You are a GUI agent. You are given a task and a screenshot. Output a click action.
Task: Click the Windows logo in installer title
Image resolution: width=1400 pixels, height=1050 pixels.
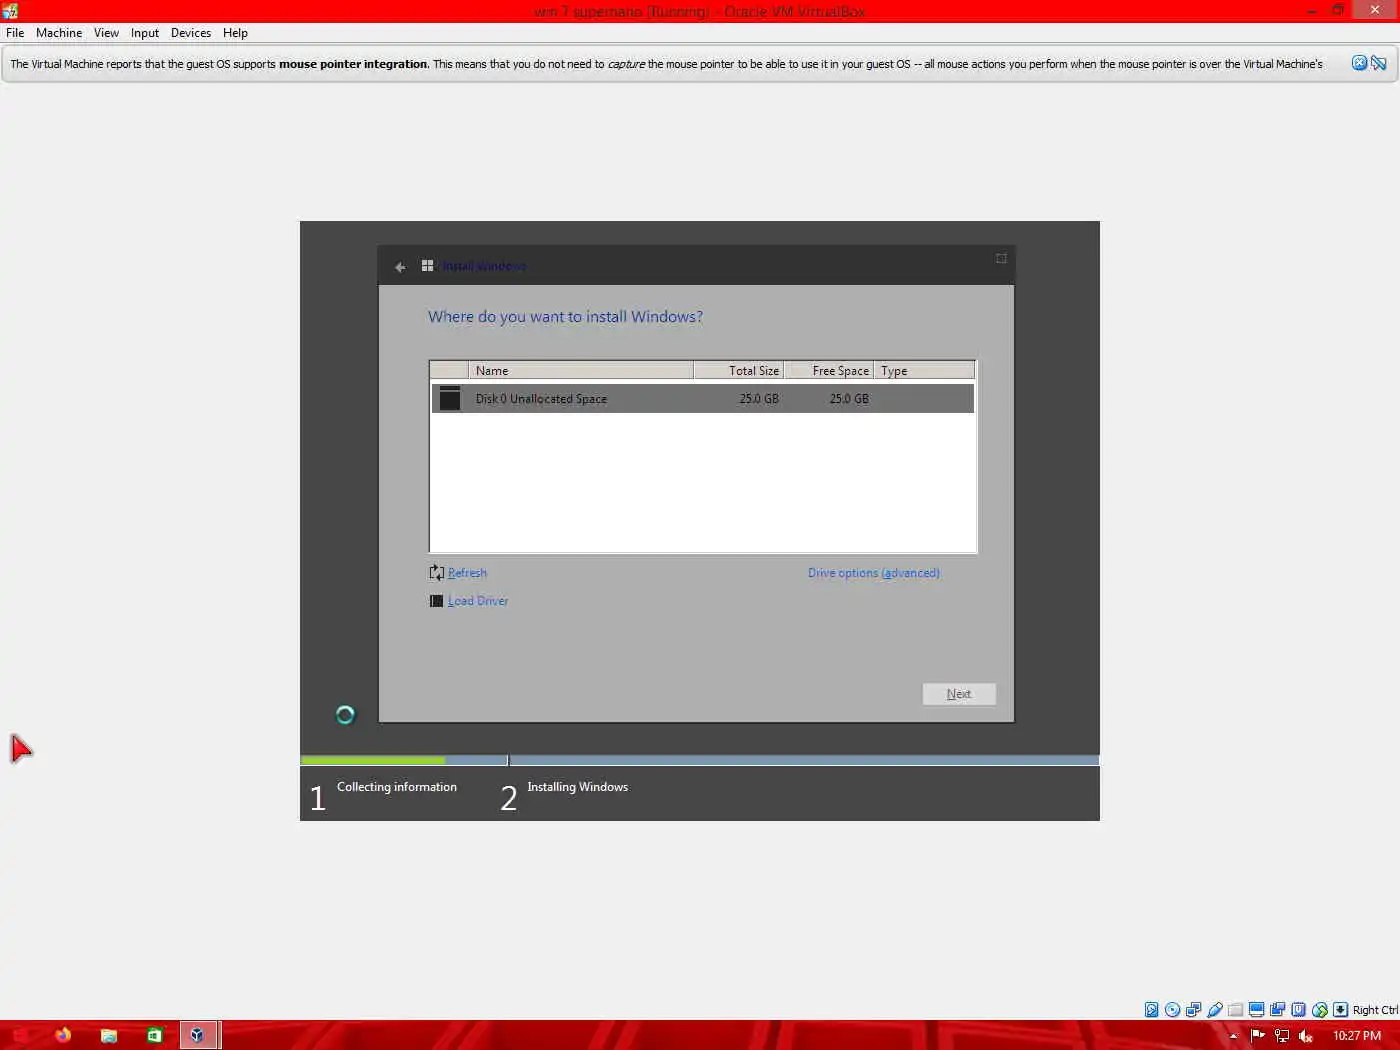427,266
